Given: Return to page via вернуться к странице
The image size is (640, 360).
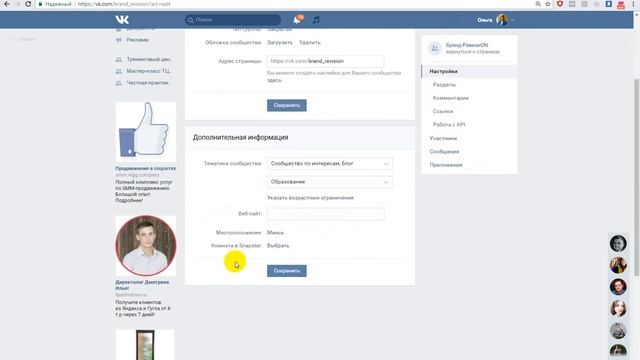Looking at the screenshot, I should [x=473, y=52].
